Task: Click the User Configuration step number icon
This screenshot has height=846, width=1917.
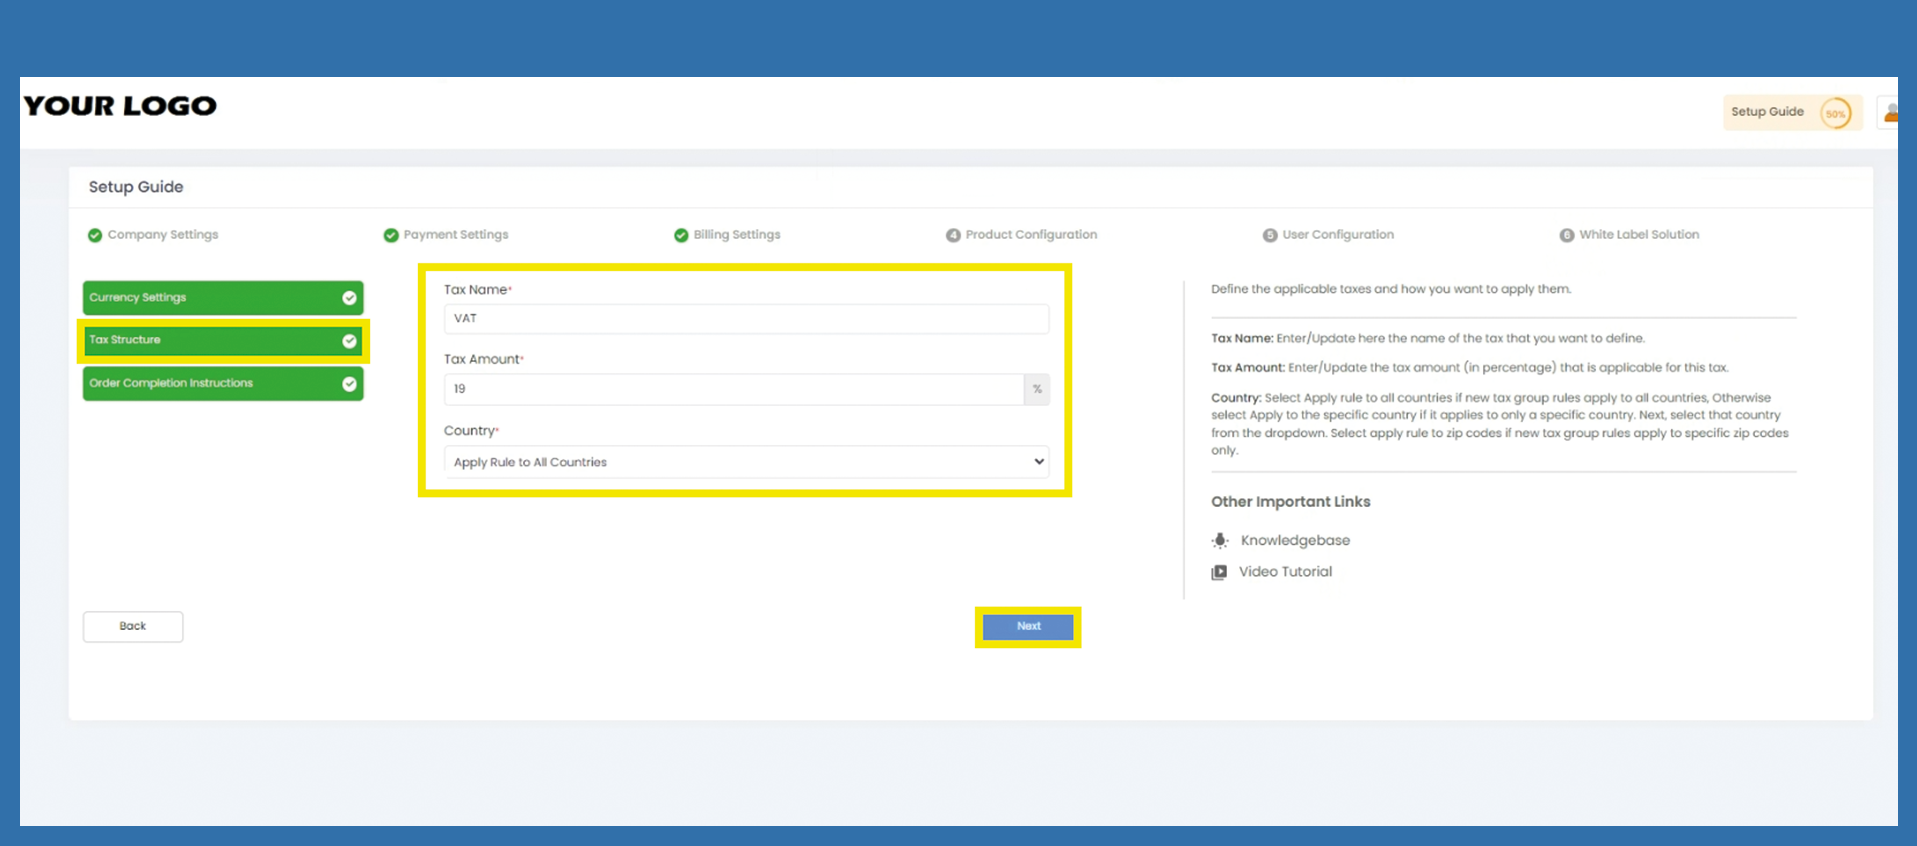Action: tap(1270, 235)
